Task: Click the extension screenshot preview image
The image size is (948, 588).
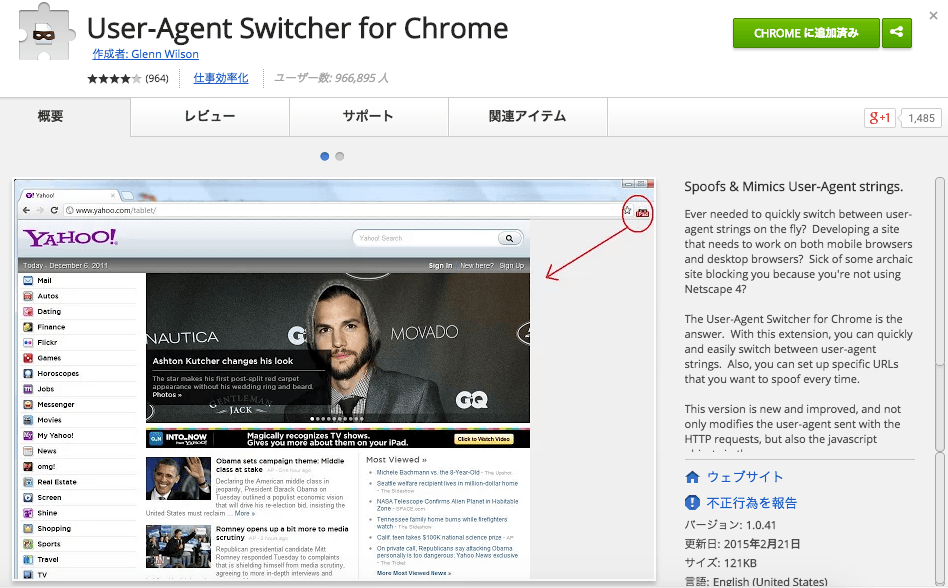Action: click(x=334, y=380)
